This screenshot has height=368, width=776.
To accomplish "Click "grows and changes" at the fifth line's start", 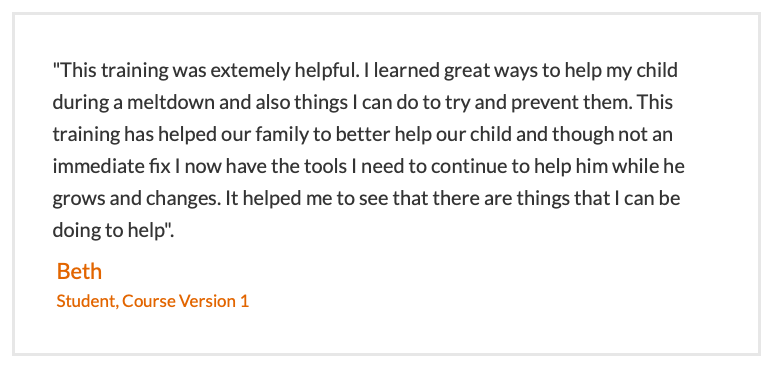I will coord(136,199).
